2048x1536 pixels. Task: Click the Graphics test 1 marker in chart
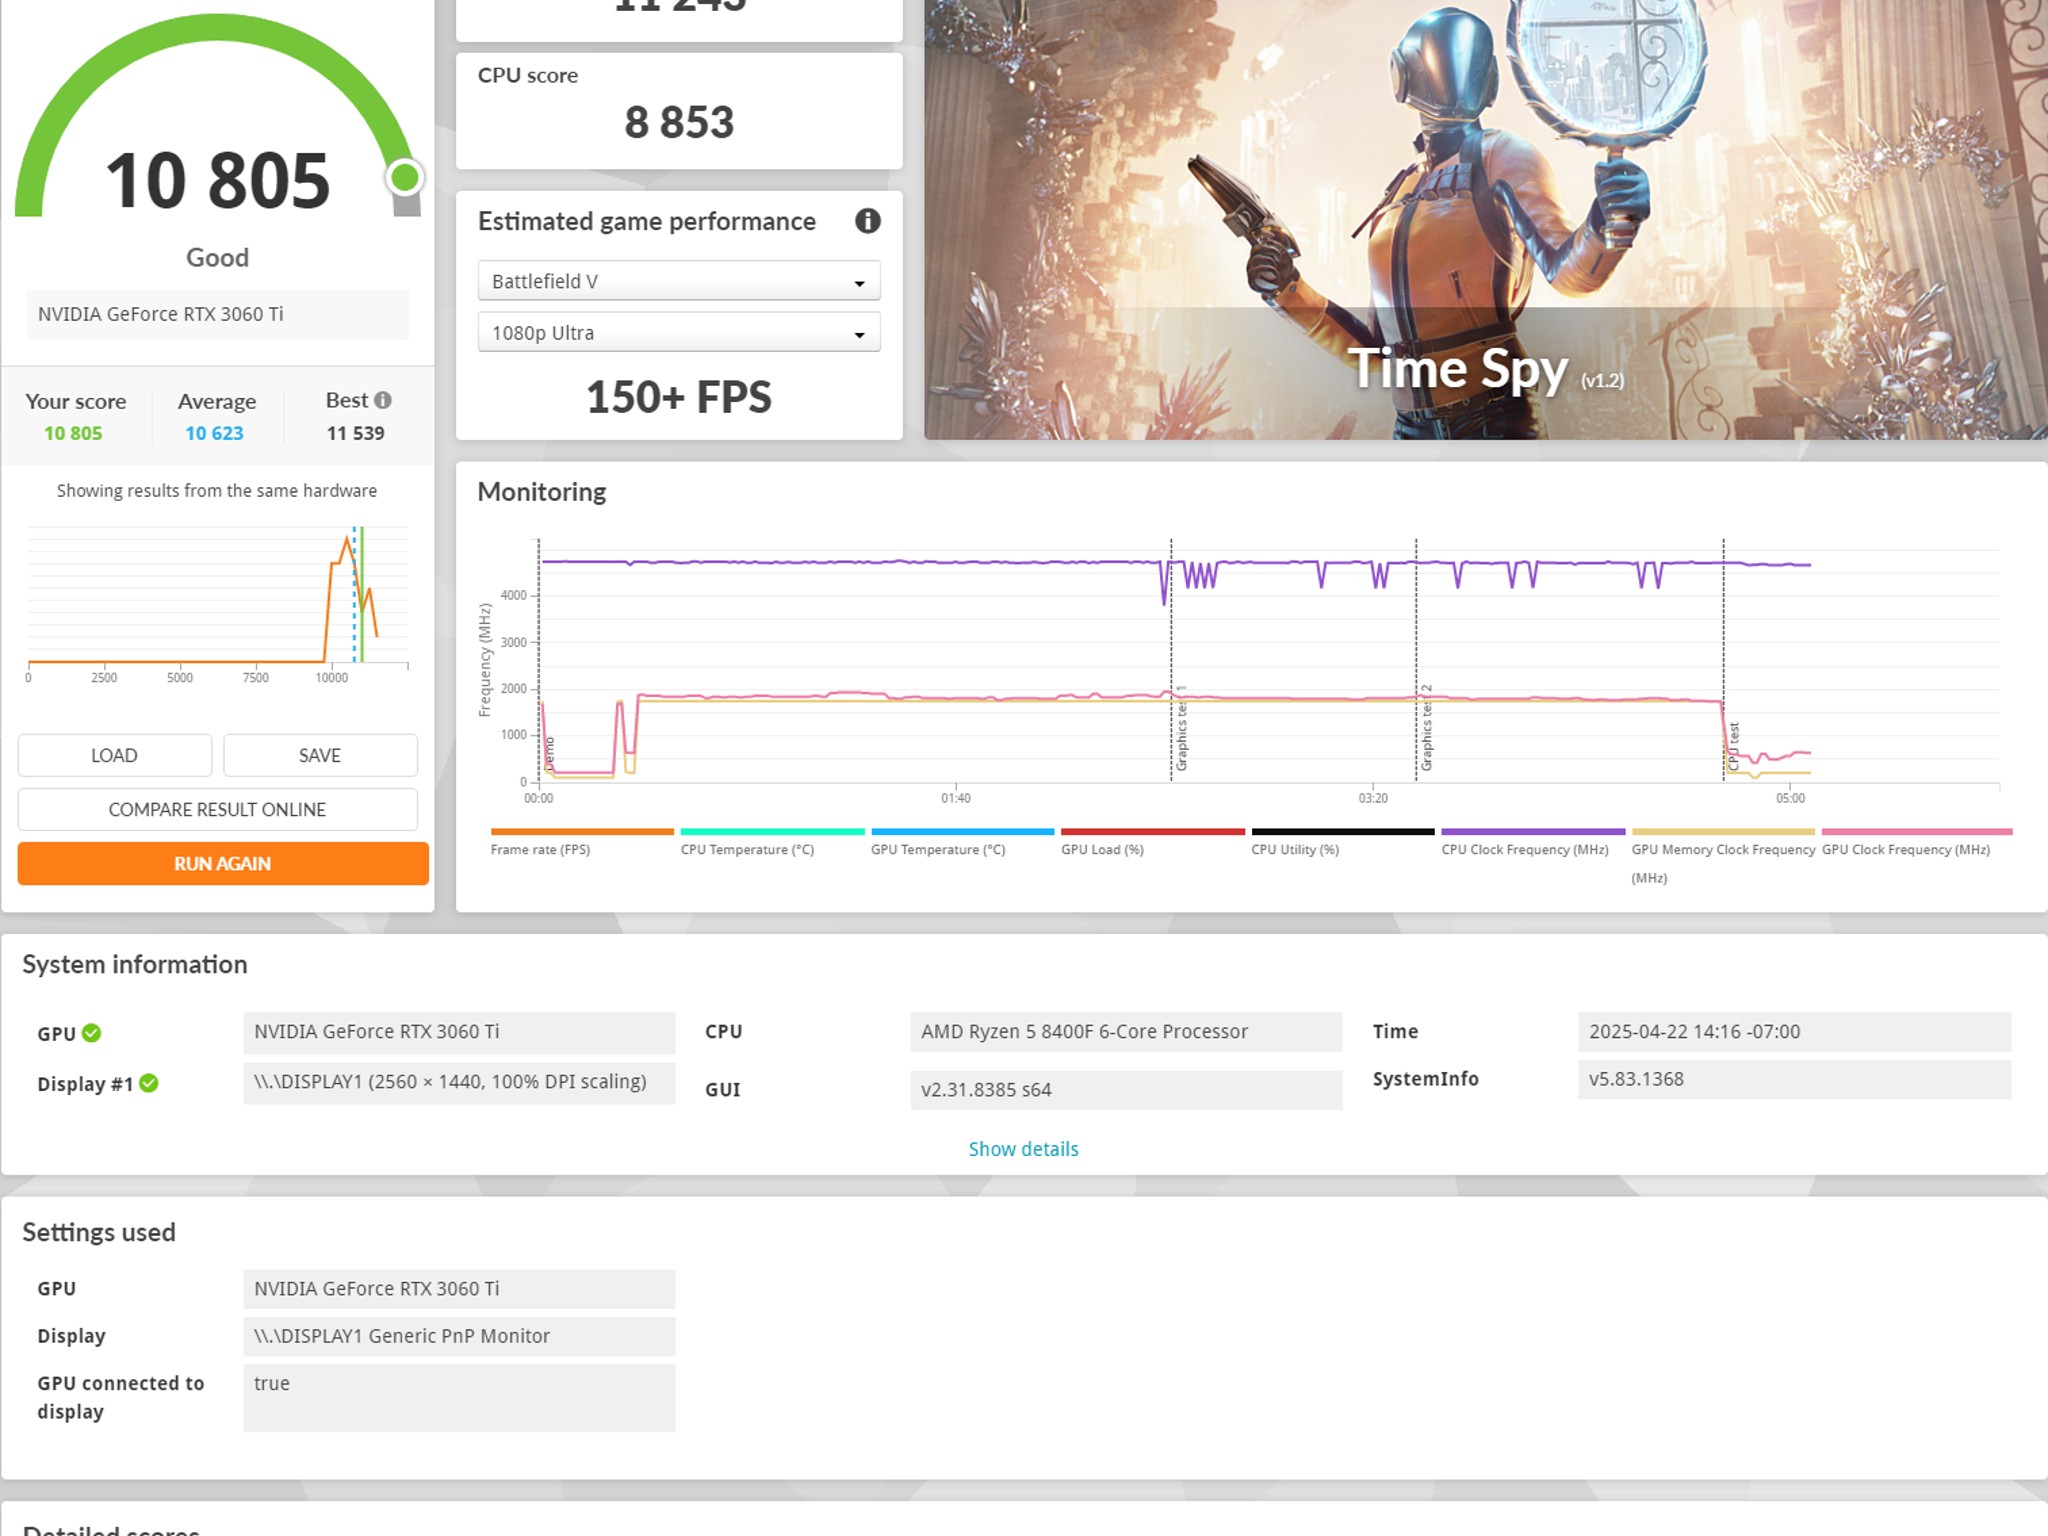(1181, 729)
